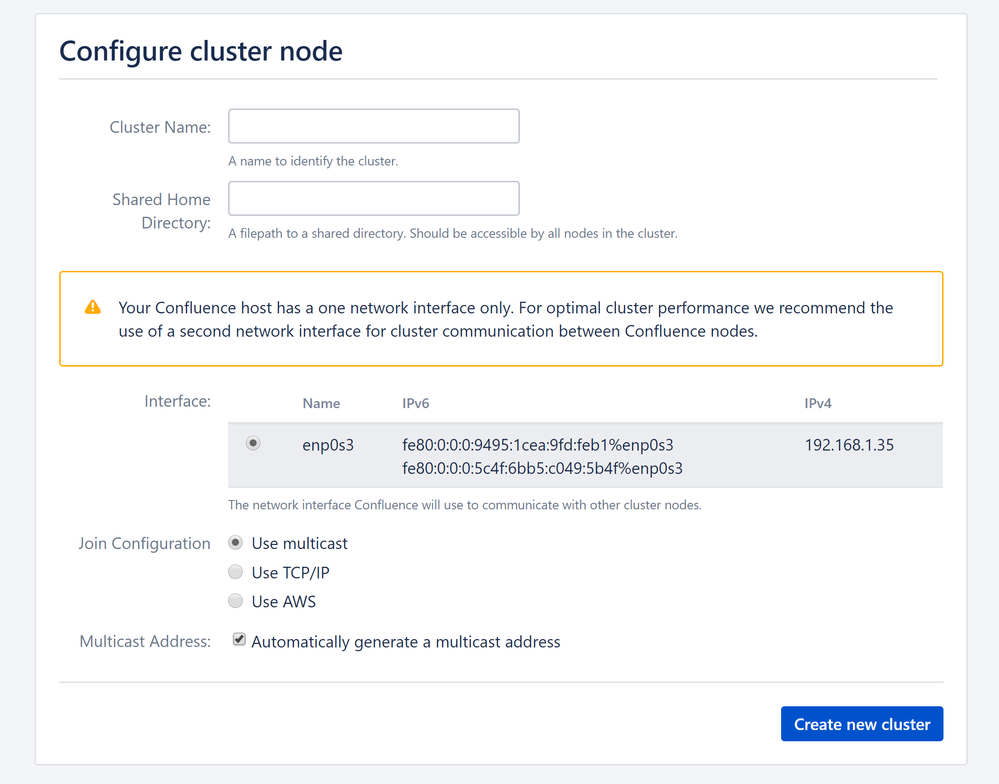Image resolution: width=999 pixels, height=784 pixels.
Task: Click the network interface description text
Action: click(465, 505)
